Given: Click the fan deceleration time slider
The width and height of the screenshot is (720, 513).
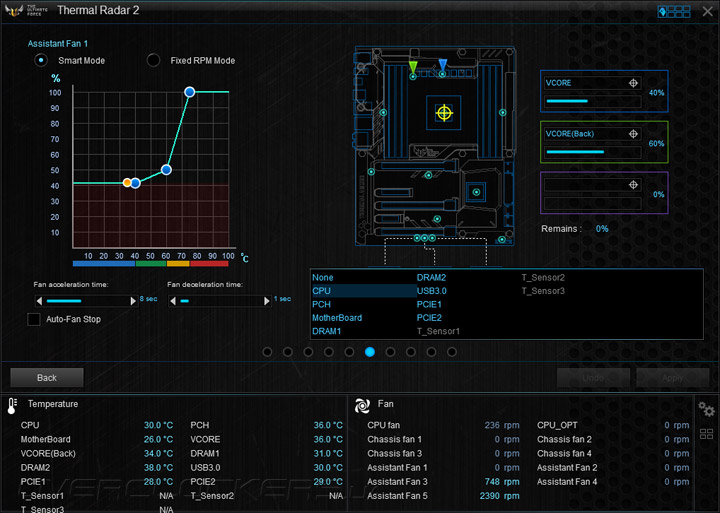Looking at the screenshot, I should pos(220,301).
